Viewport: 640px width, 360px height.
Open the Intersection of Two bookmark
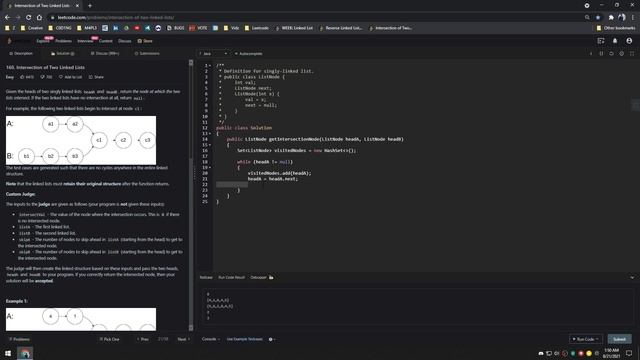click(391, 28)
